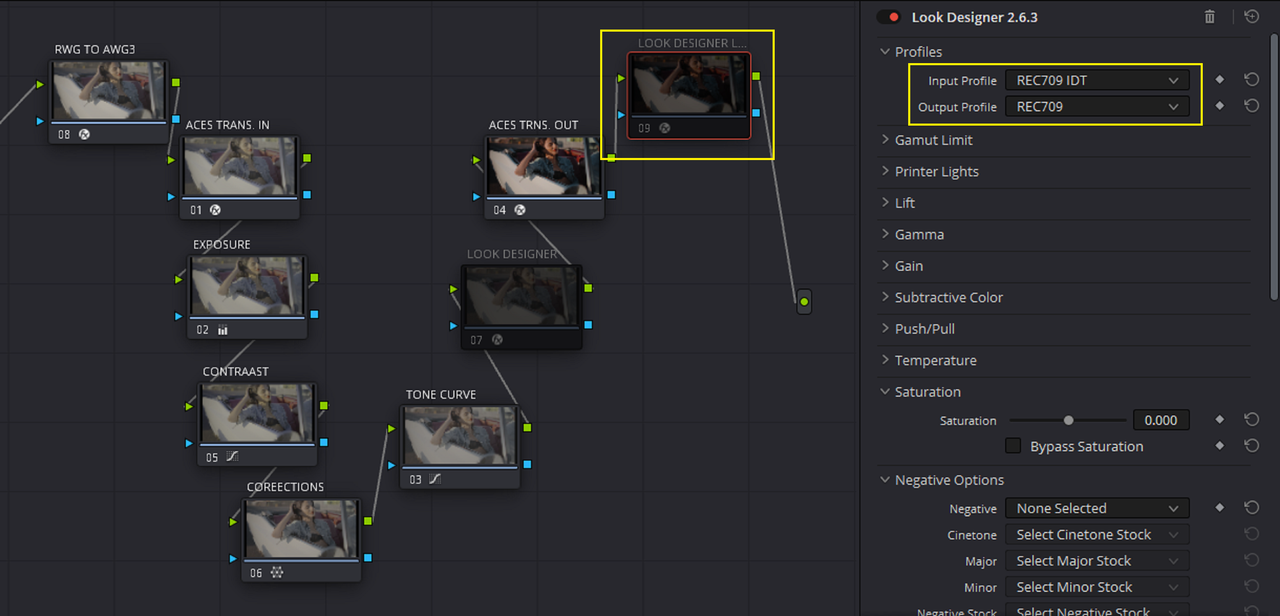Image resolution: width=1280 pixels, height=616 pixels.
Task: Add a keyframe for Negative option
Action: point(1219,508)
